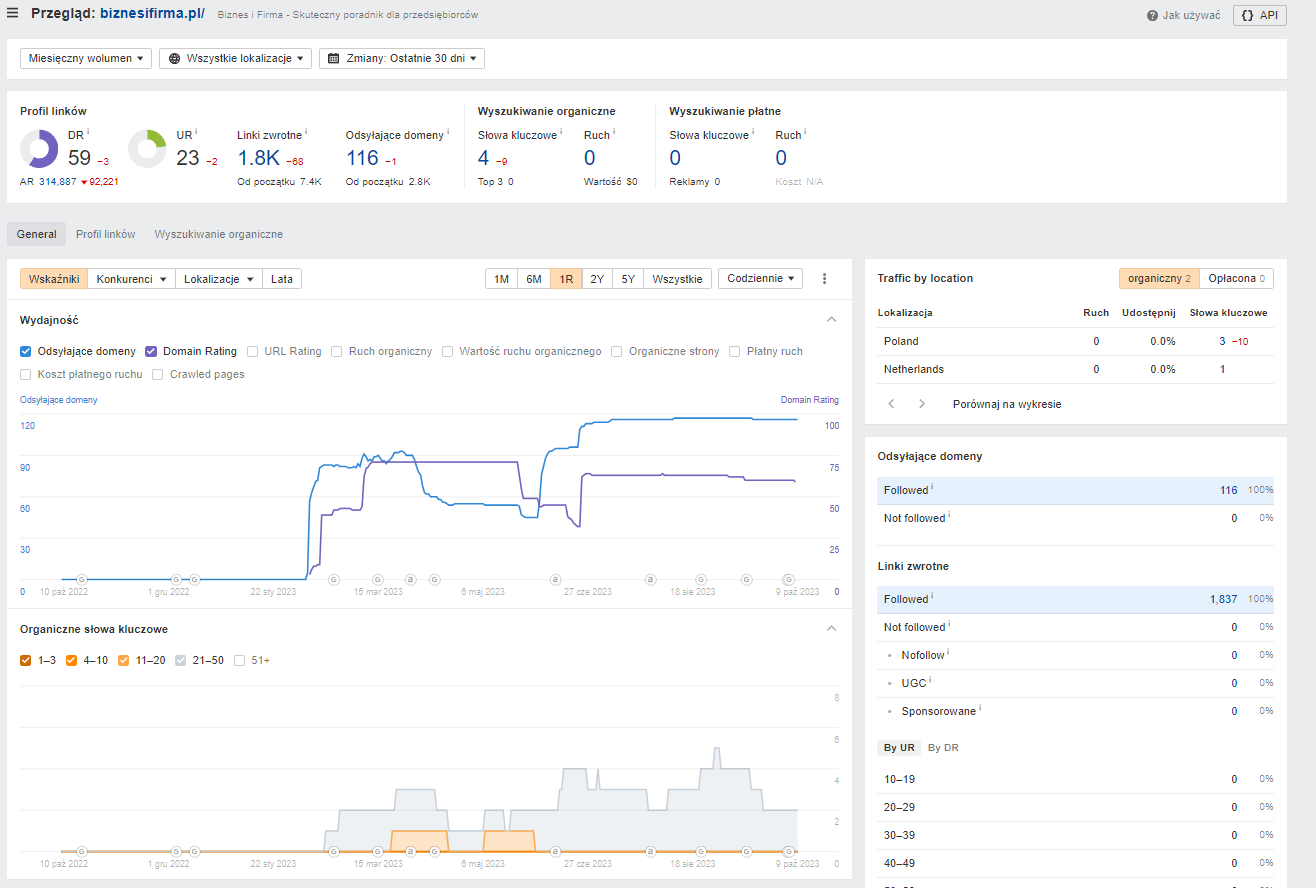
Task: Open the Codziennie interval dropdown
Action: click(x=760, y=279)
